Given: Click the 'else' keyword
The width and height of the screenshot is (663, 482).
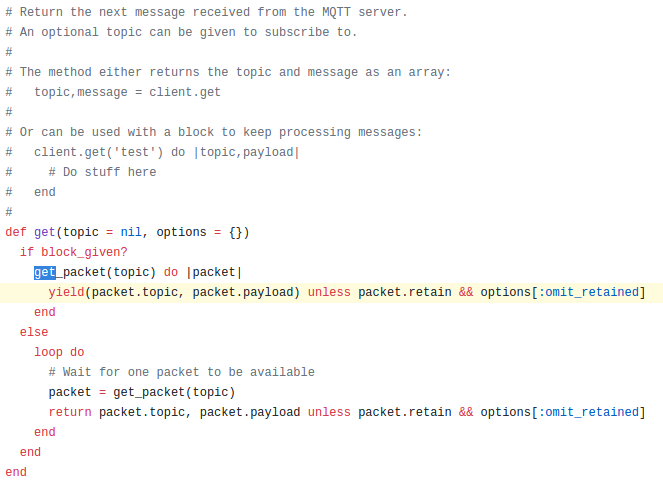Looking at the screenshot, I should coord(34,332).
